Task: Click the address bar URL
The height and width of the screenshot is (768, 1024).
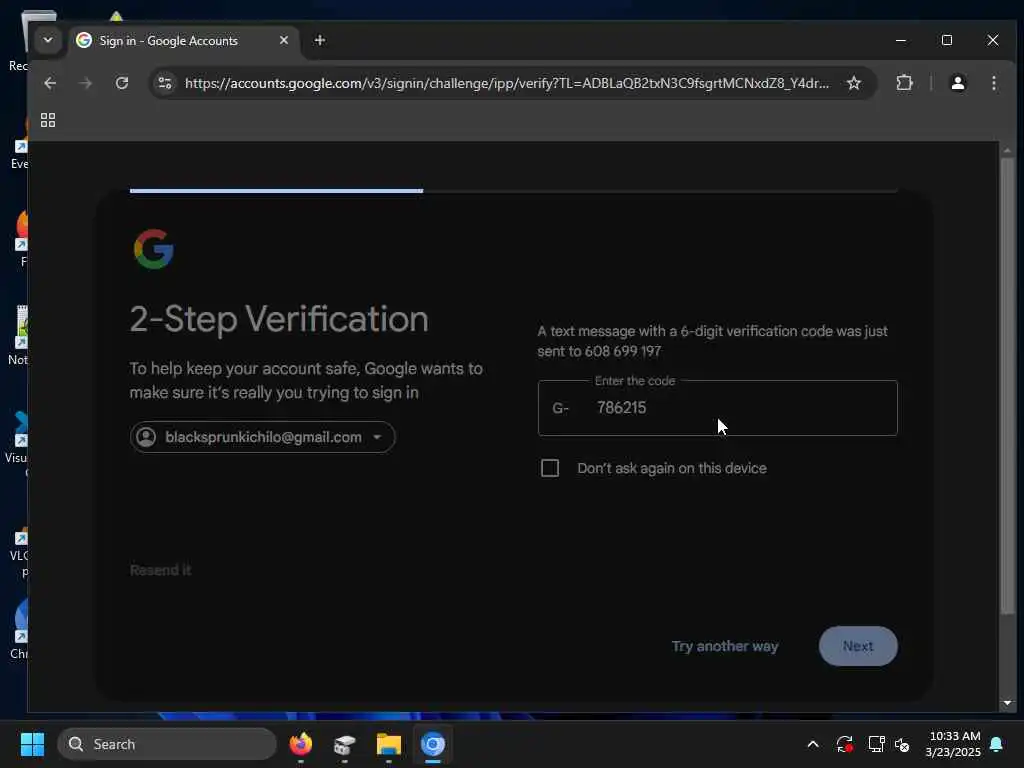Action: coord(507,84)
